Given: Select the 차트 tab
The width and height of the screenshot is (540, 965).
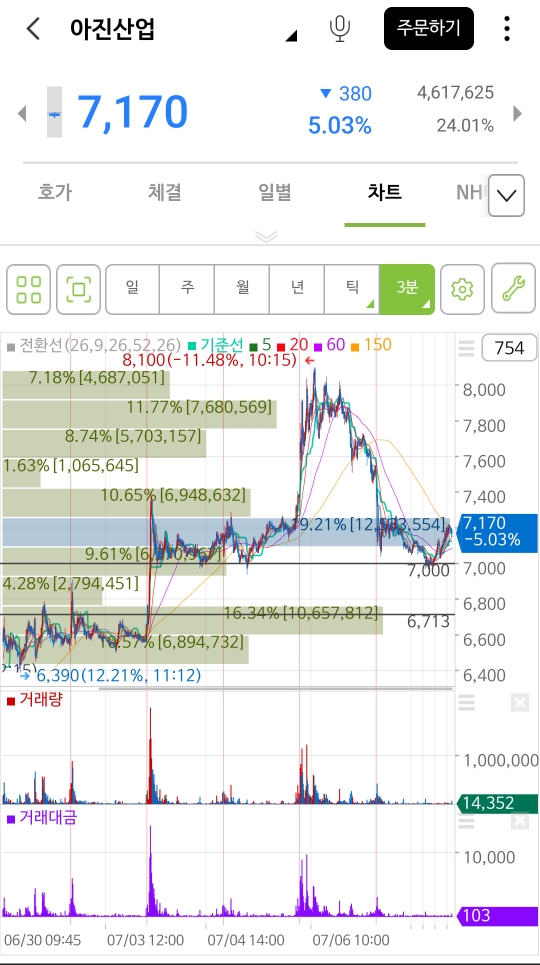Looking at the screenshot, I should point(385,193).
